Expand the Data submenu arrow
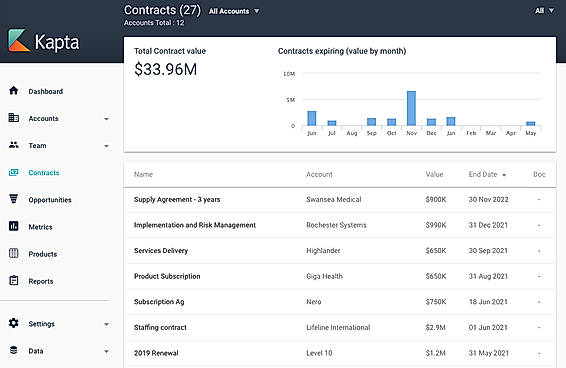566x368 pixels. (106, 351)
